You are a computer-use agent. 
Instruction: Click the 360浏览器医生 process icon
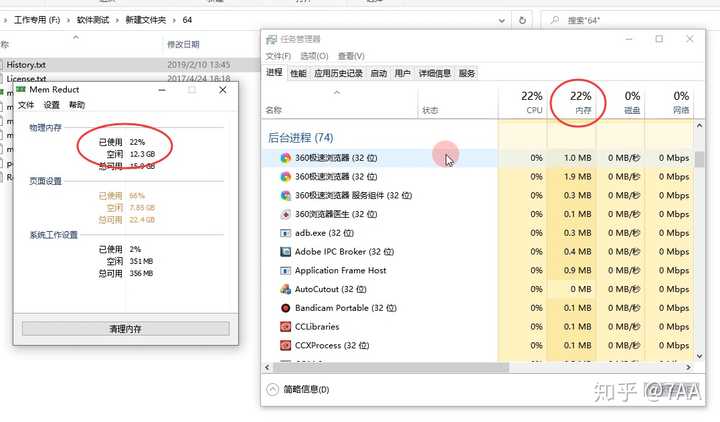tap(286, 214)
